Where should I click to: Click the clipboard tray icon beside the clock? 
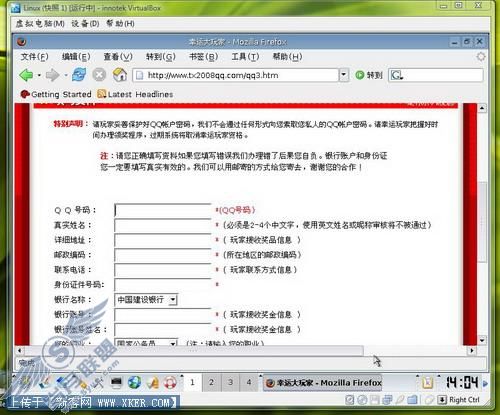click(427, 383)
